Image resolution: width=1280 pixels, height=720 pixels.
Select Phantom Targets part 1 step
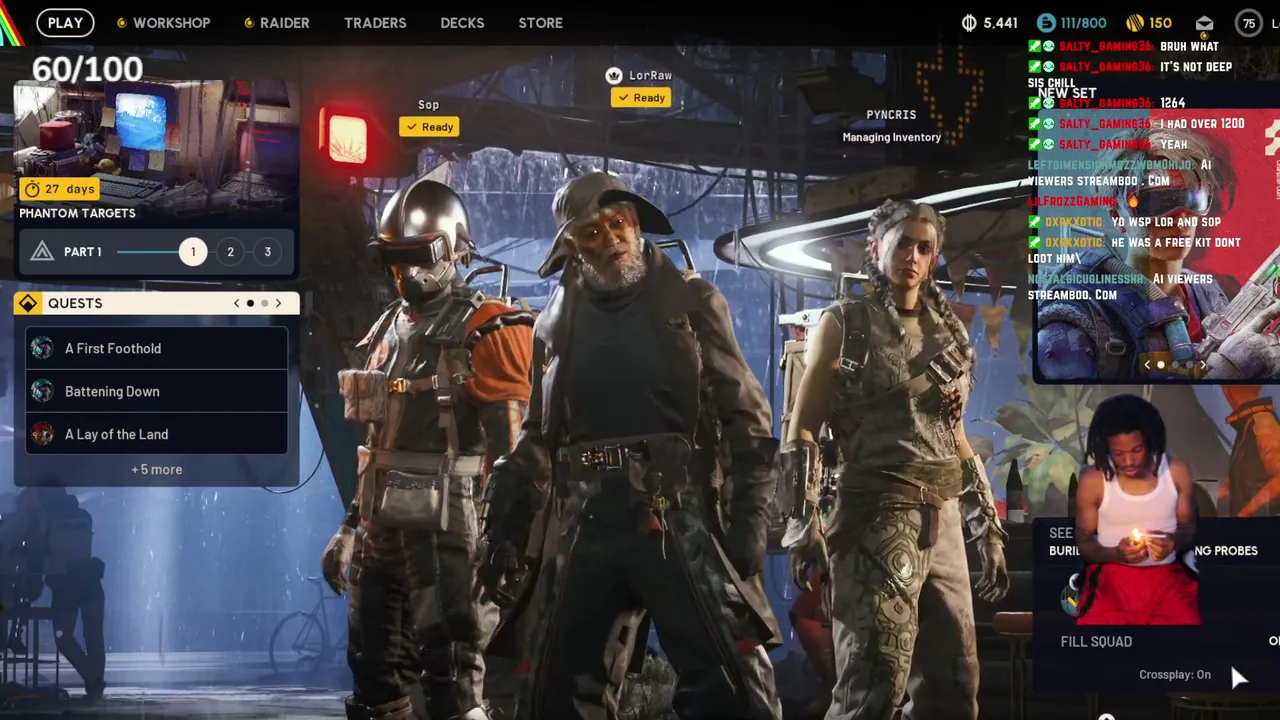[x=193, y=252]
